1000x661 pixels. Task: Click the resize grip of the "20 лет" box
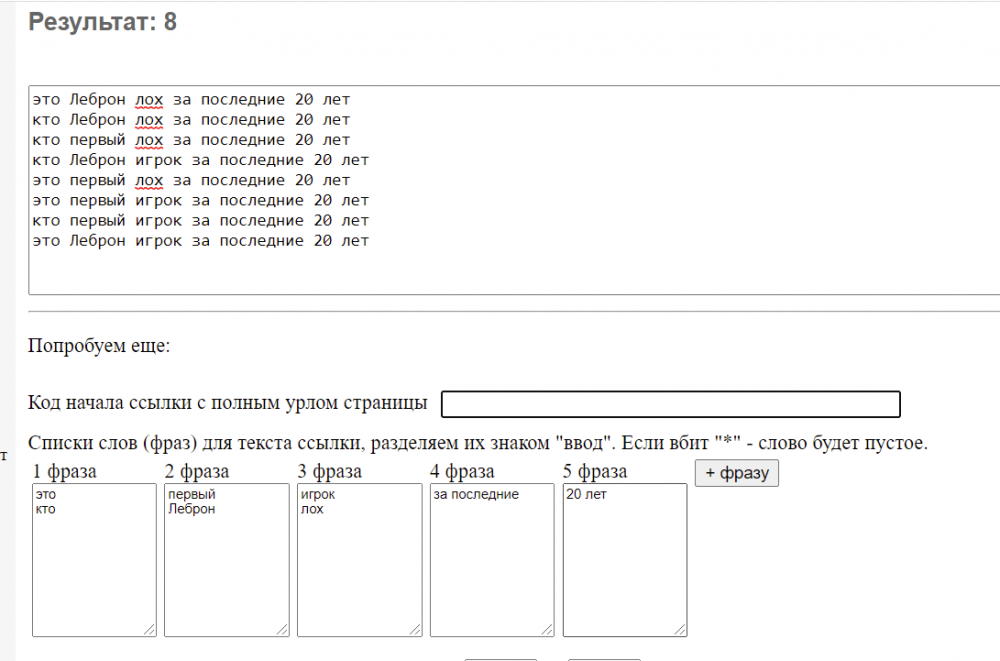(x=681, y=631)
